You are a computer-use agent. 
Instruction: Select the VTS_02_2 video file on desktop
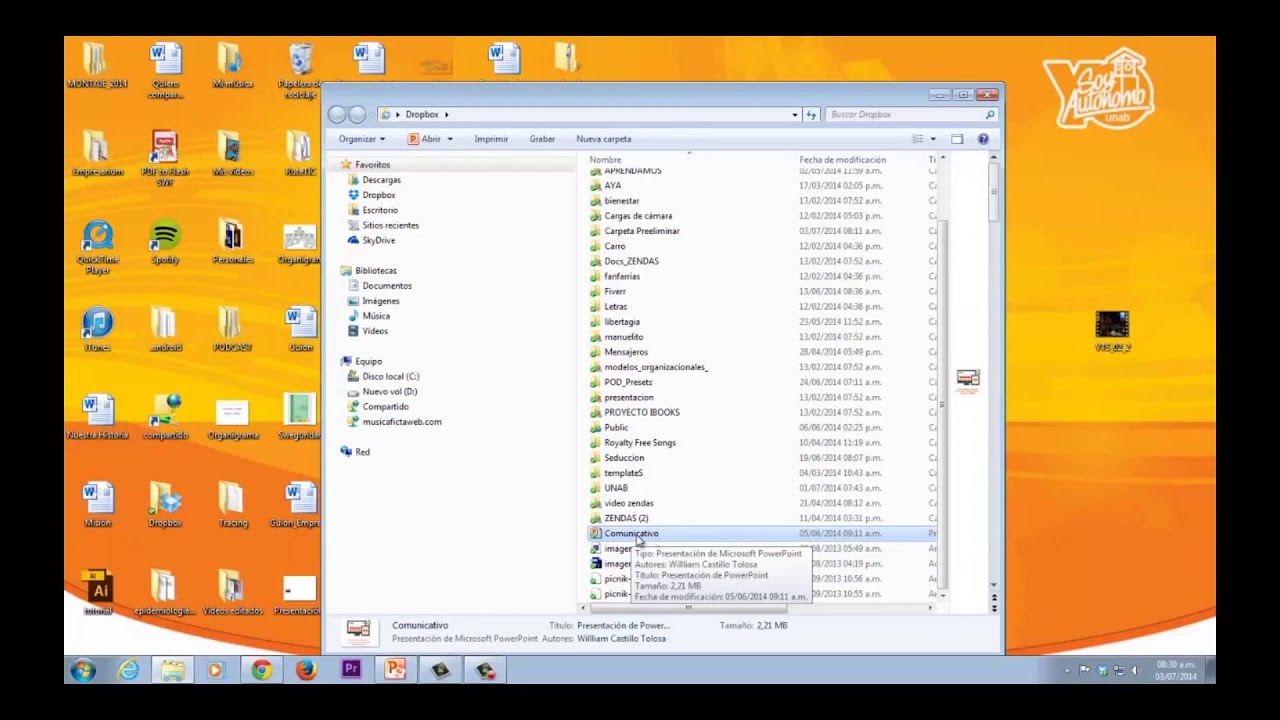click(x=1112, y=332)
